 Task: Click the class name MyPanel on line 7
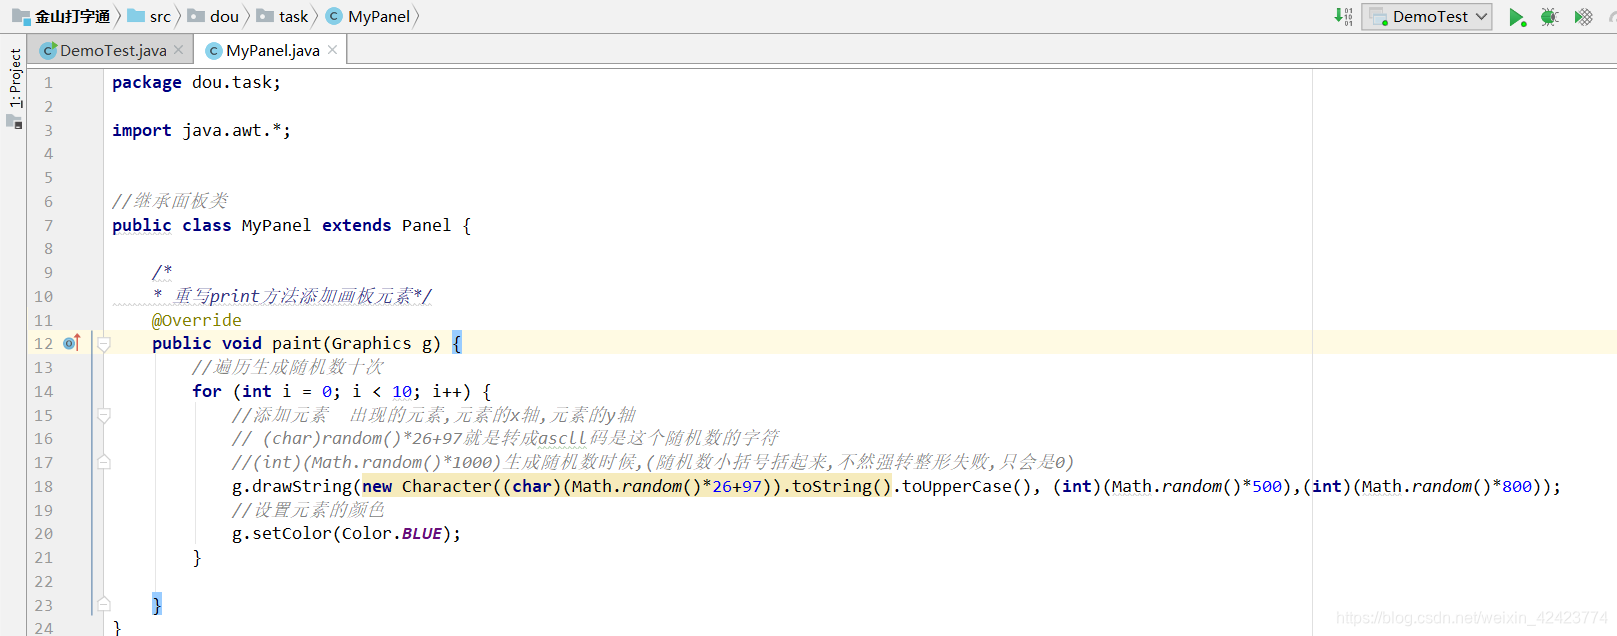pyautogui.click(x=276, y=225)
